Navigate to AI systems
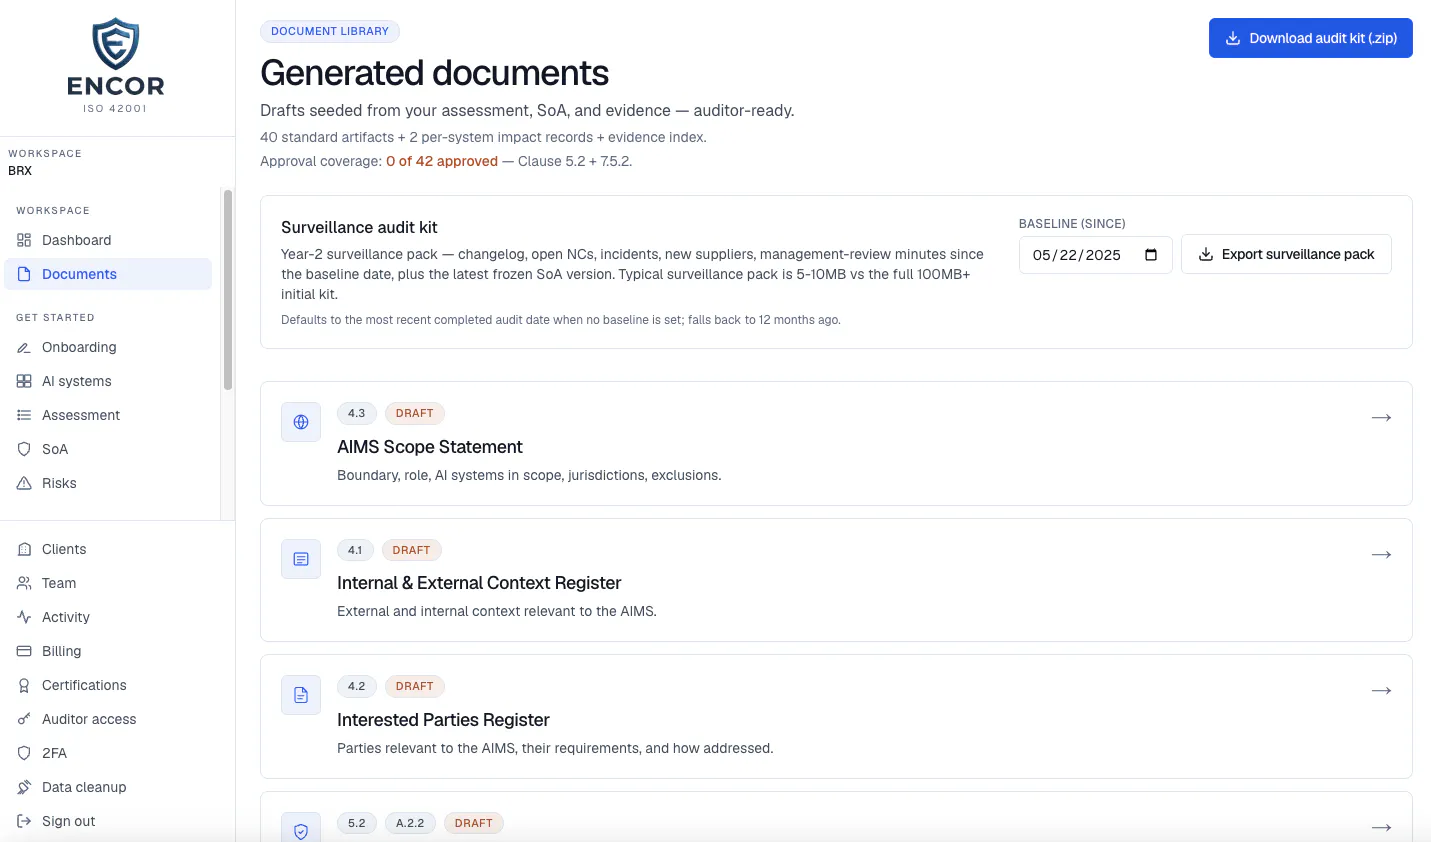This screenshot has width=1431, height=842. (x=108, y=381)
